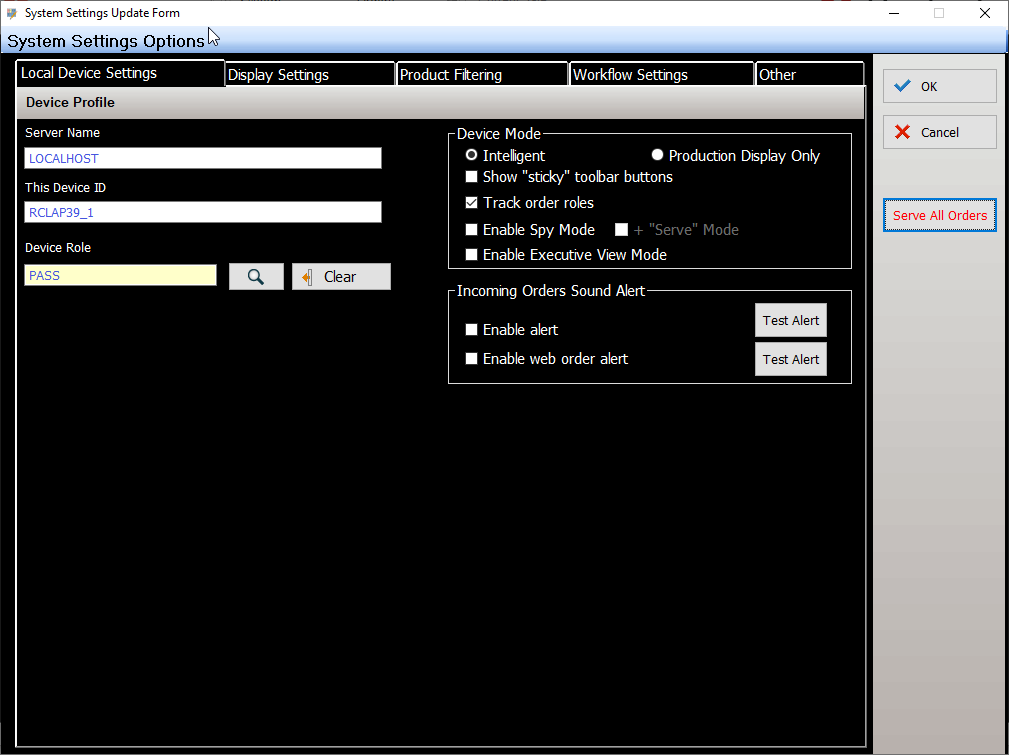Open the Product Filtering tab
The height and width of the screenshot is (755, 1009).
point(483,74)
